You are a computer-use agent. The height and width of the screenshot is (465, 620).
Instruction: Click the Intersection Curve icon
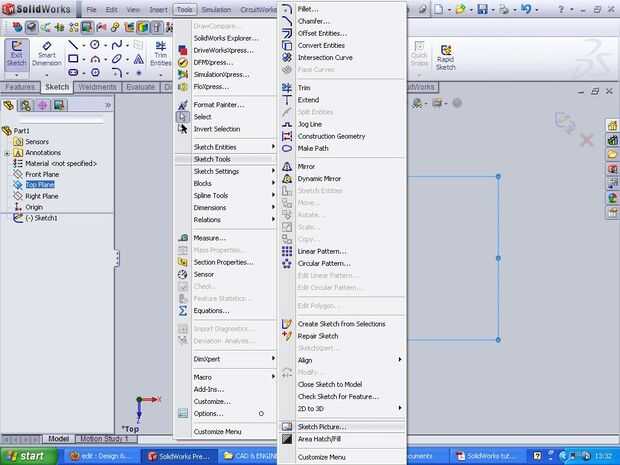point(287,58)
